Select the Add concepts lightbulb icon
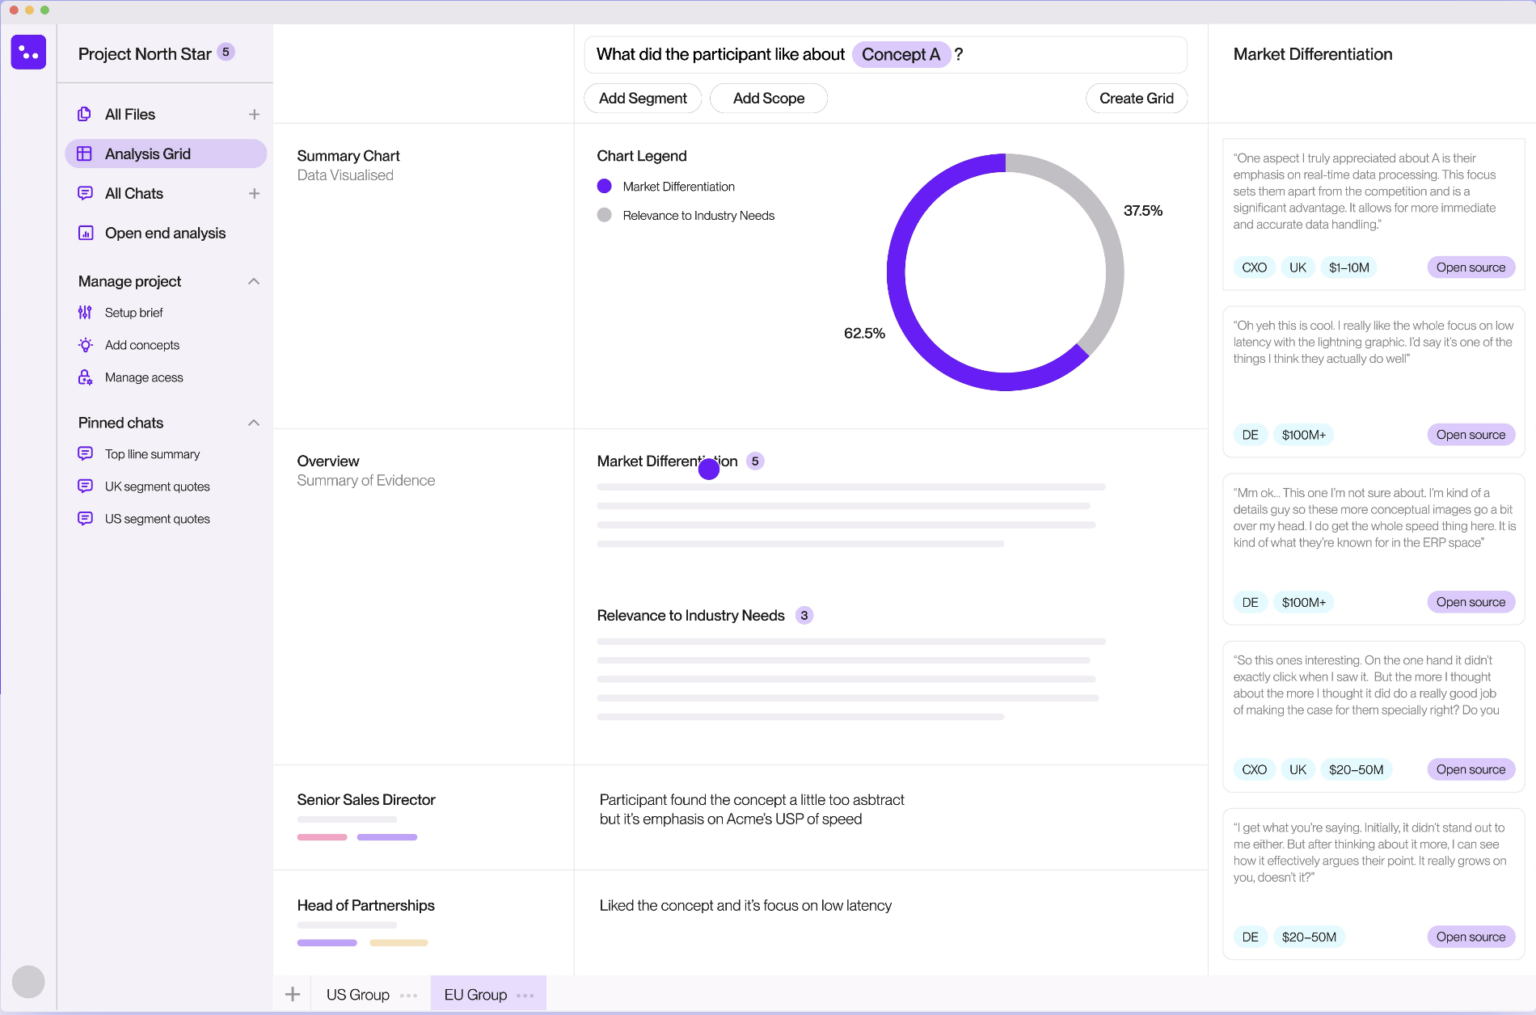The height and width of the screenshot is (1015, 1536). coord(85,344)
